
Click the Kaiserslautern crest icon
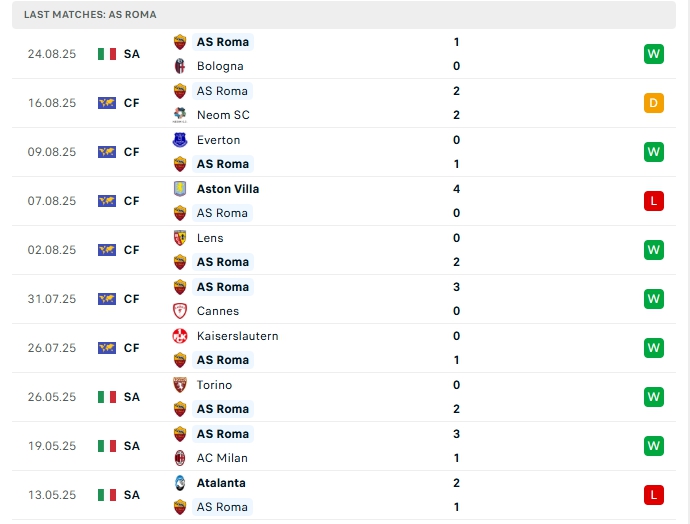click(x=180, y=336)
